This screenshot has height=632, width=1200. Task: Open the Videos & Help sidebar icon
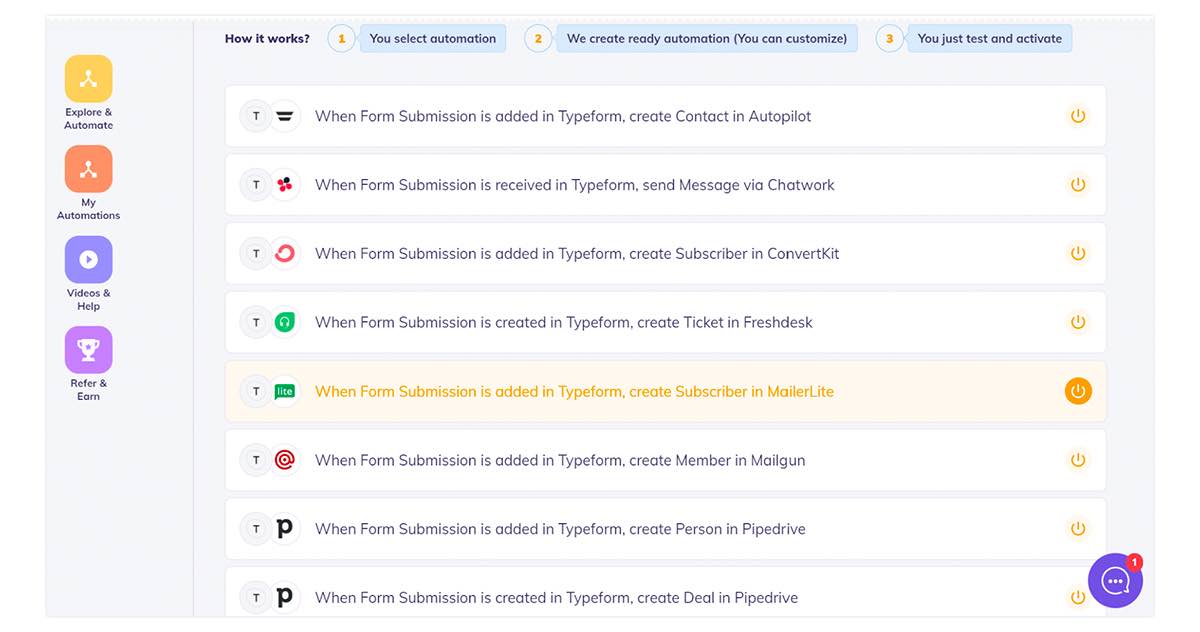(x=88, y=260)
